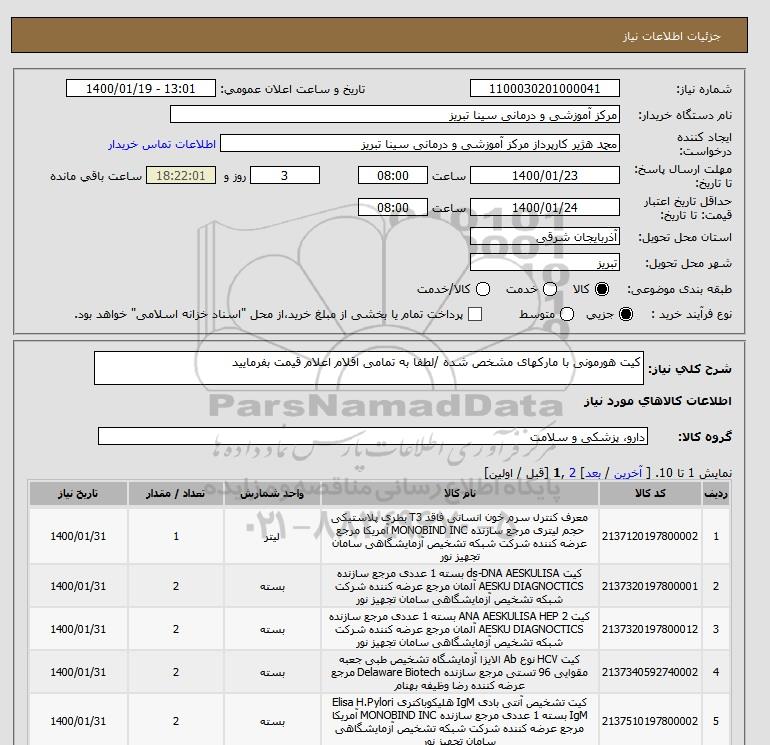The height and width of the screenshot is (745, 770).
Task: Click the ردیف column header
Action: pyautogui.click(x=715, y=494)
